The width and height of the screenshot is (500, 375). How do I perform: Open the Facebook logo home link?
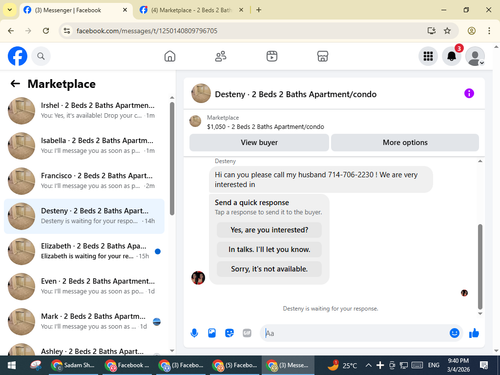17,56
